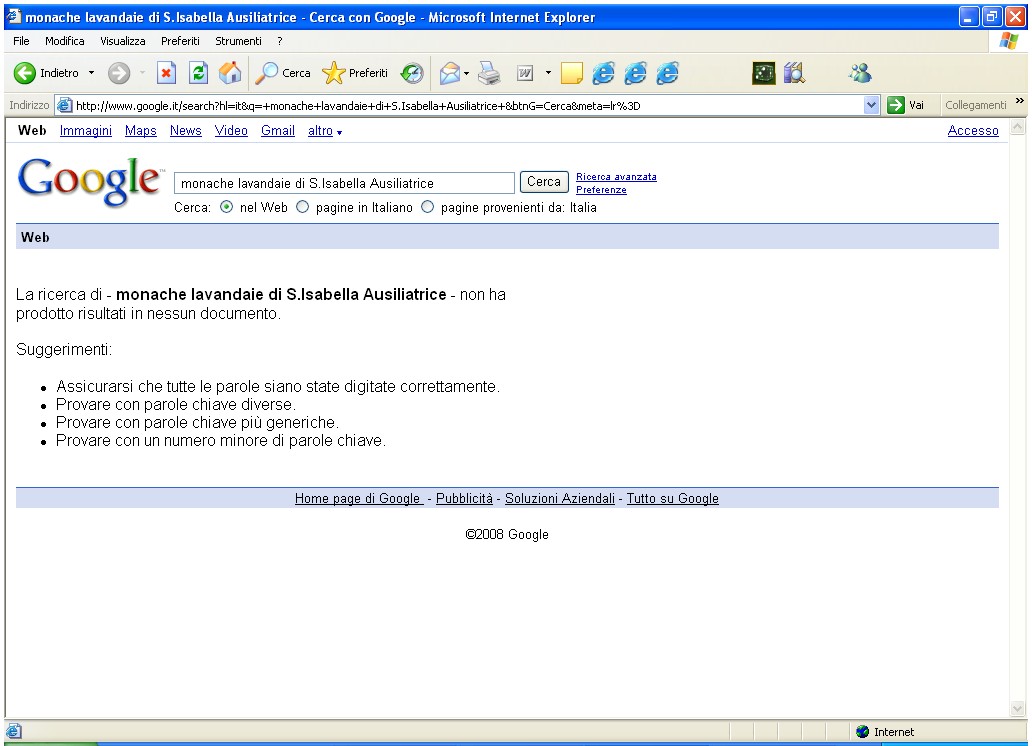Open the Ricerca avanzata link
Screen dimensions: 1032x746
(616, 176)
